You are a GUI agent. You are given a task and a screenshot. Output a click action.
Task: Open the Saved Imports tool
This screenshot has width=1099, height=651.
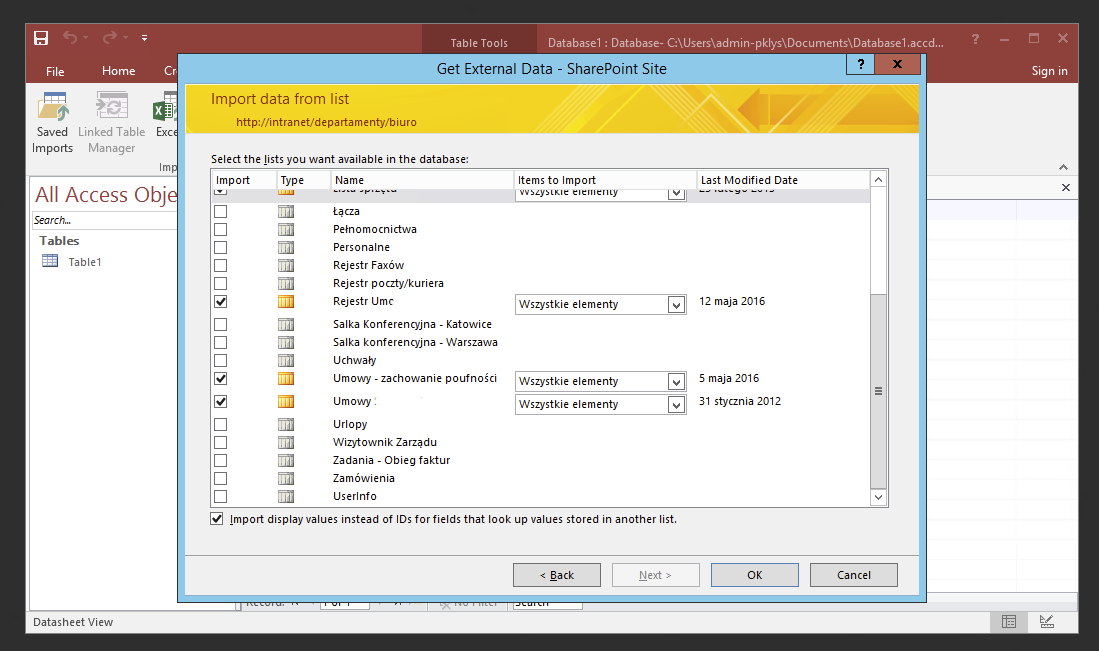pos(52,115)
